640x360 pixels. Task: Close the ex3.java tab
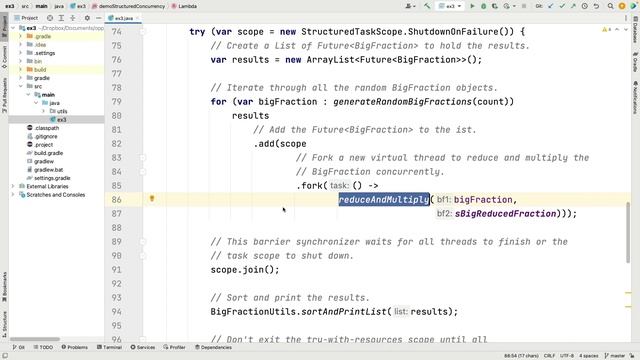tap(138, 18)
